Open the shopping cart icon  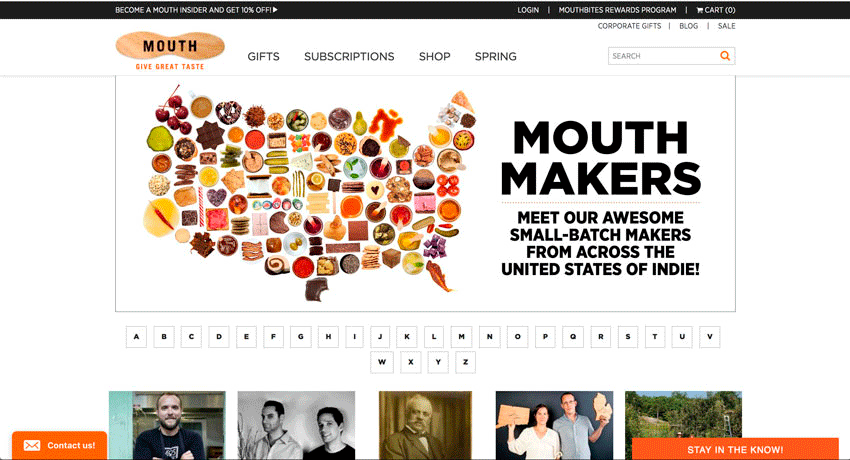point(700,10)
